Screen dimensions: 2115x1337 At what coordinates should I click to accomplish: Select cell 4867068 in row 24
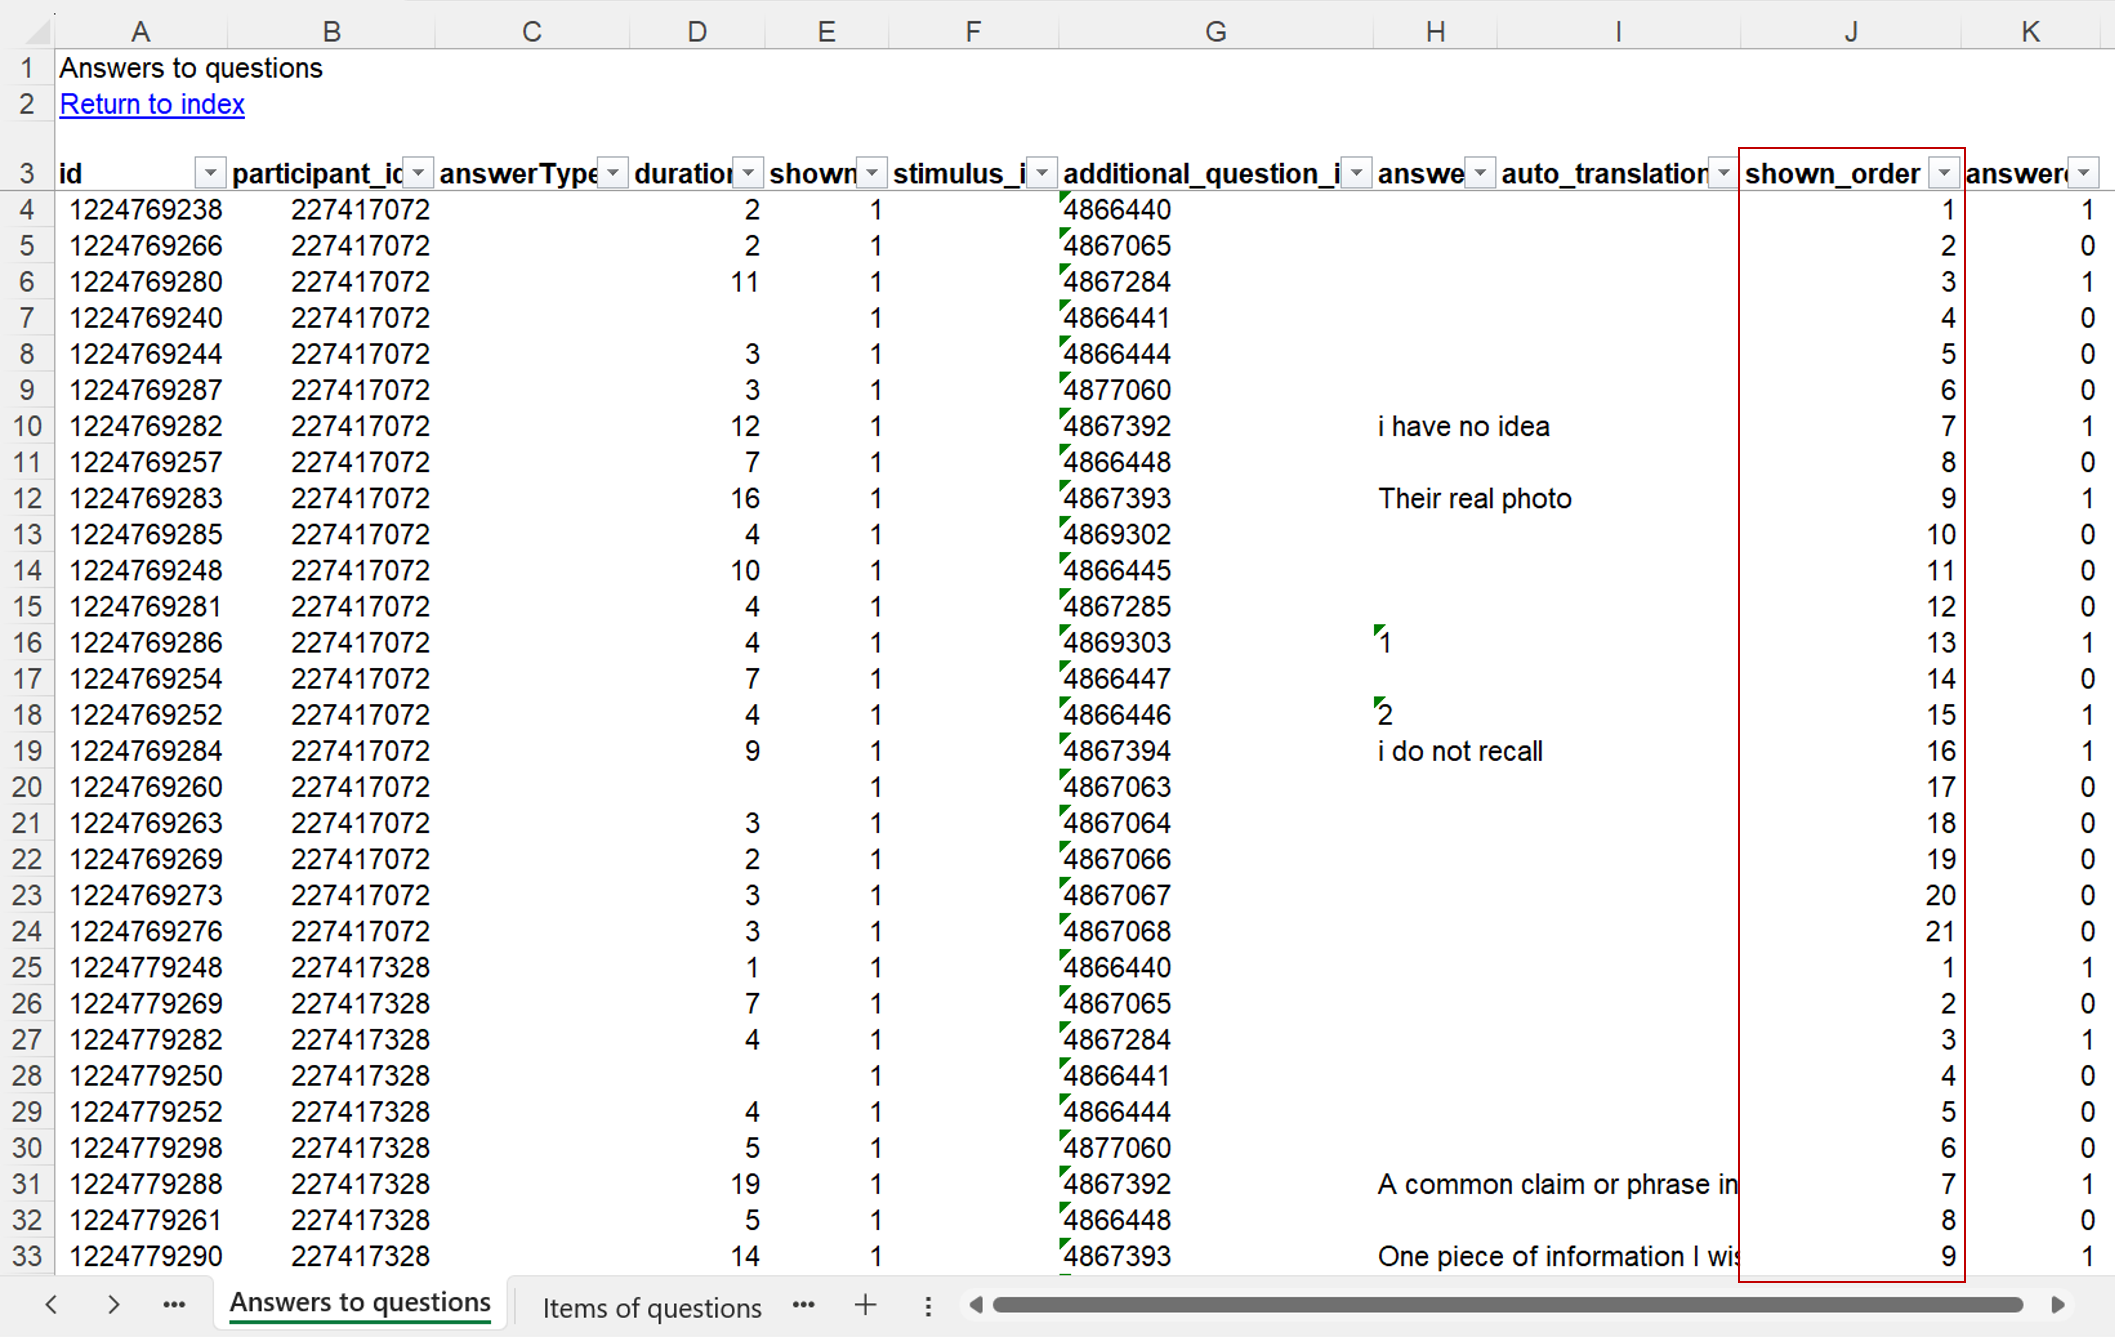tap(1216, 931)
